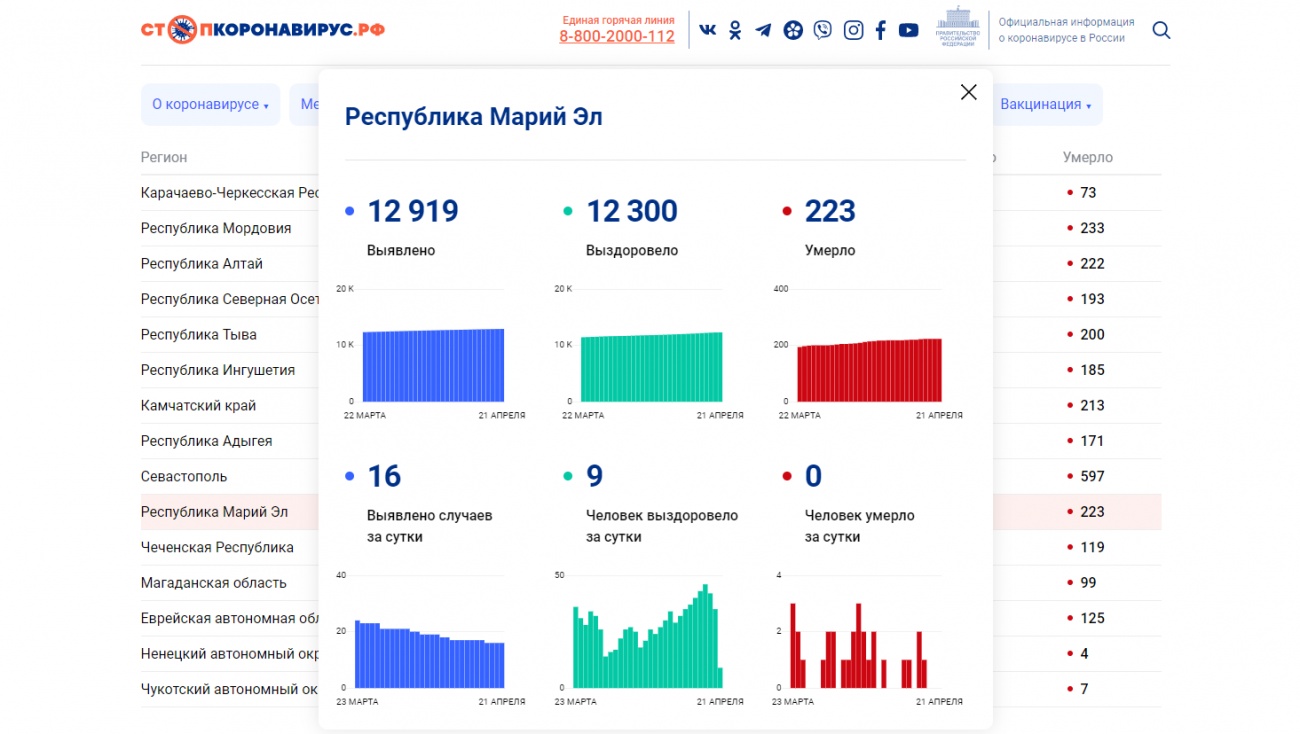
Task: Click the search magnifier icon
Action: coord(1161,30)
